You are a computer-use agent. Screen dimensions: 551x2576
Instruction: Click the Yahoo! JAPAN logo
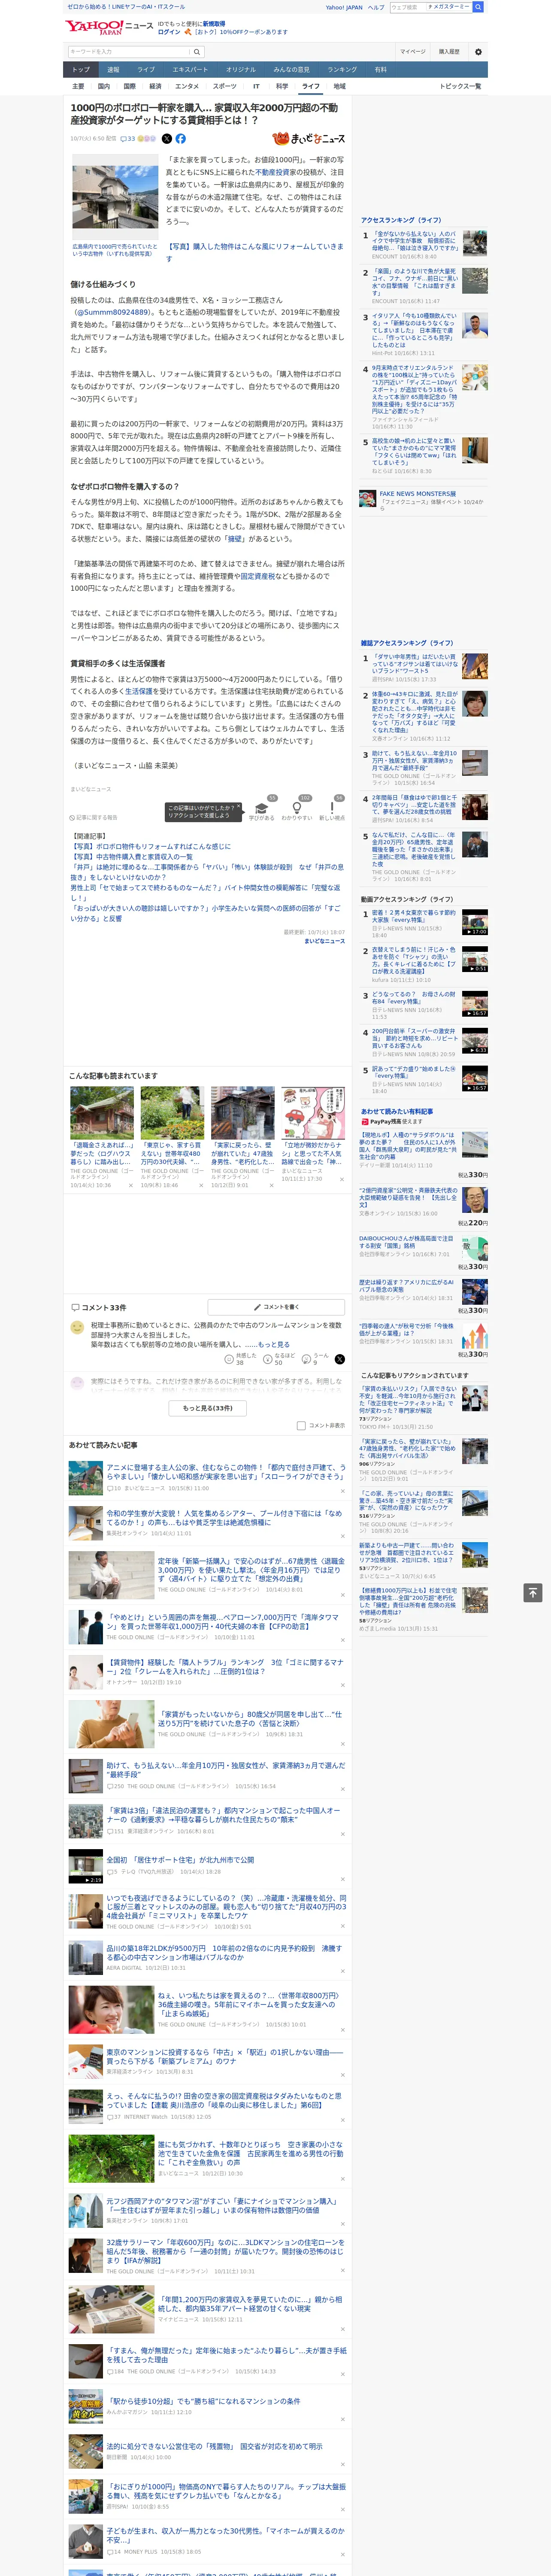(94, 27)
